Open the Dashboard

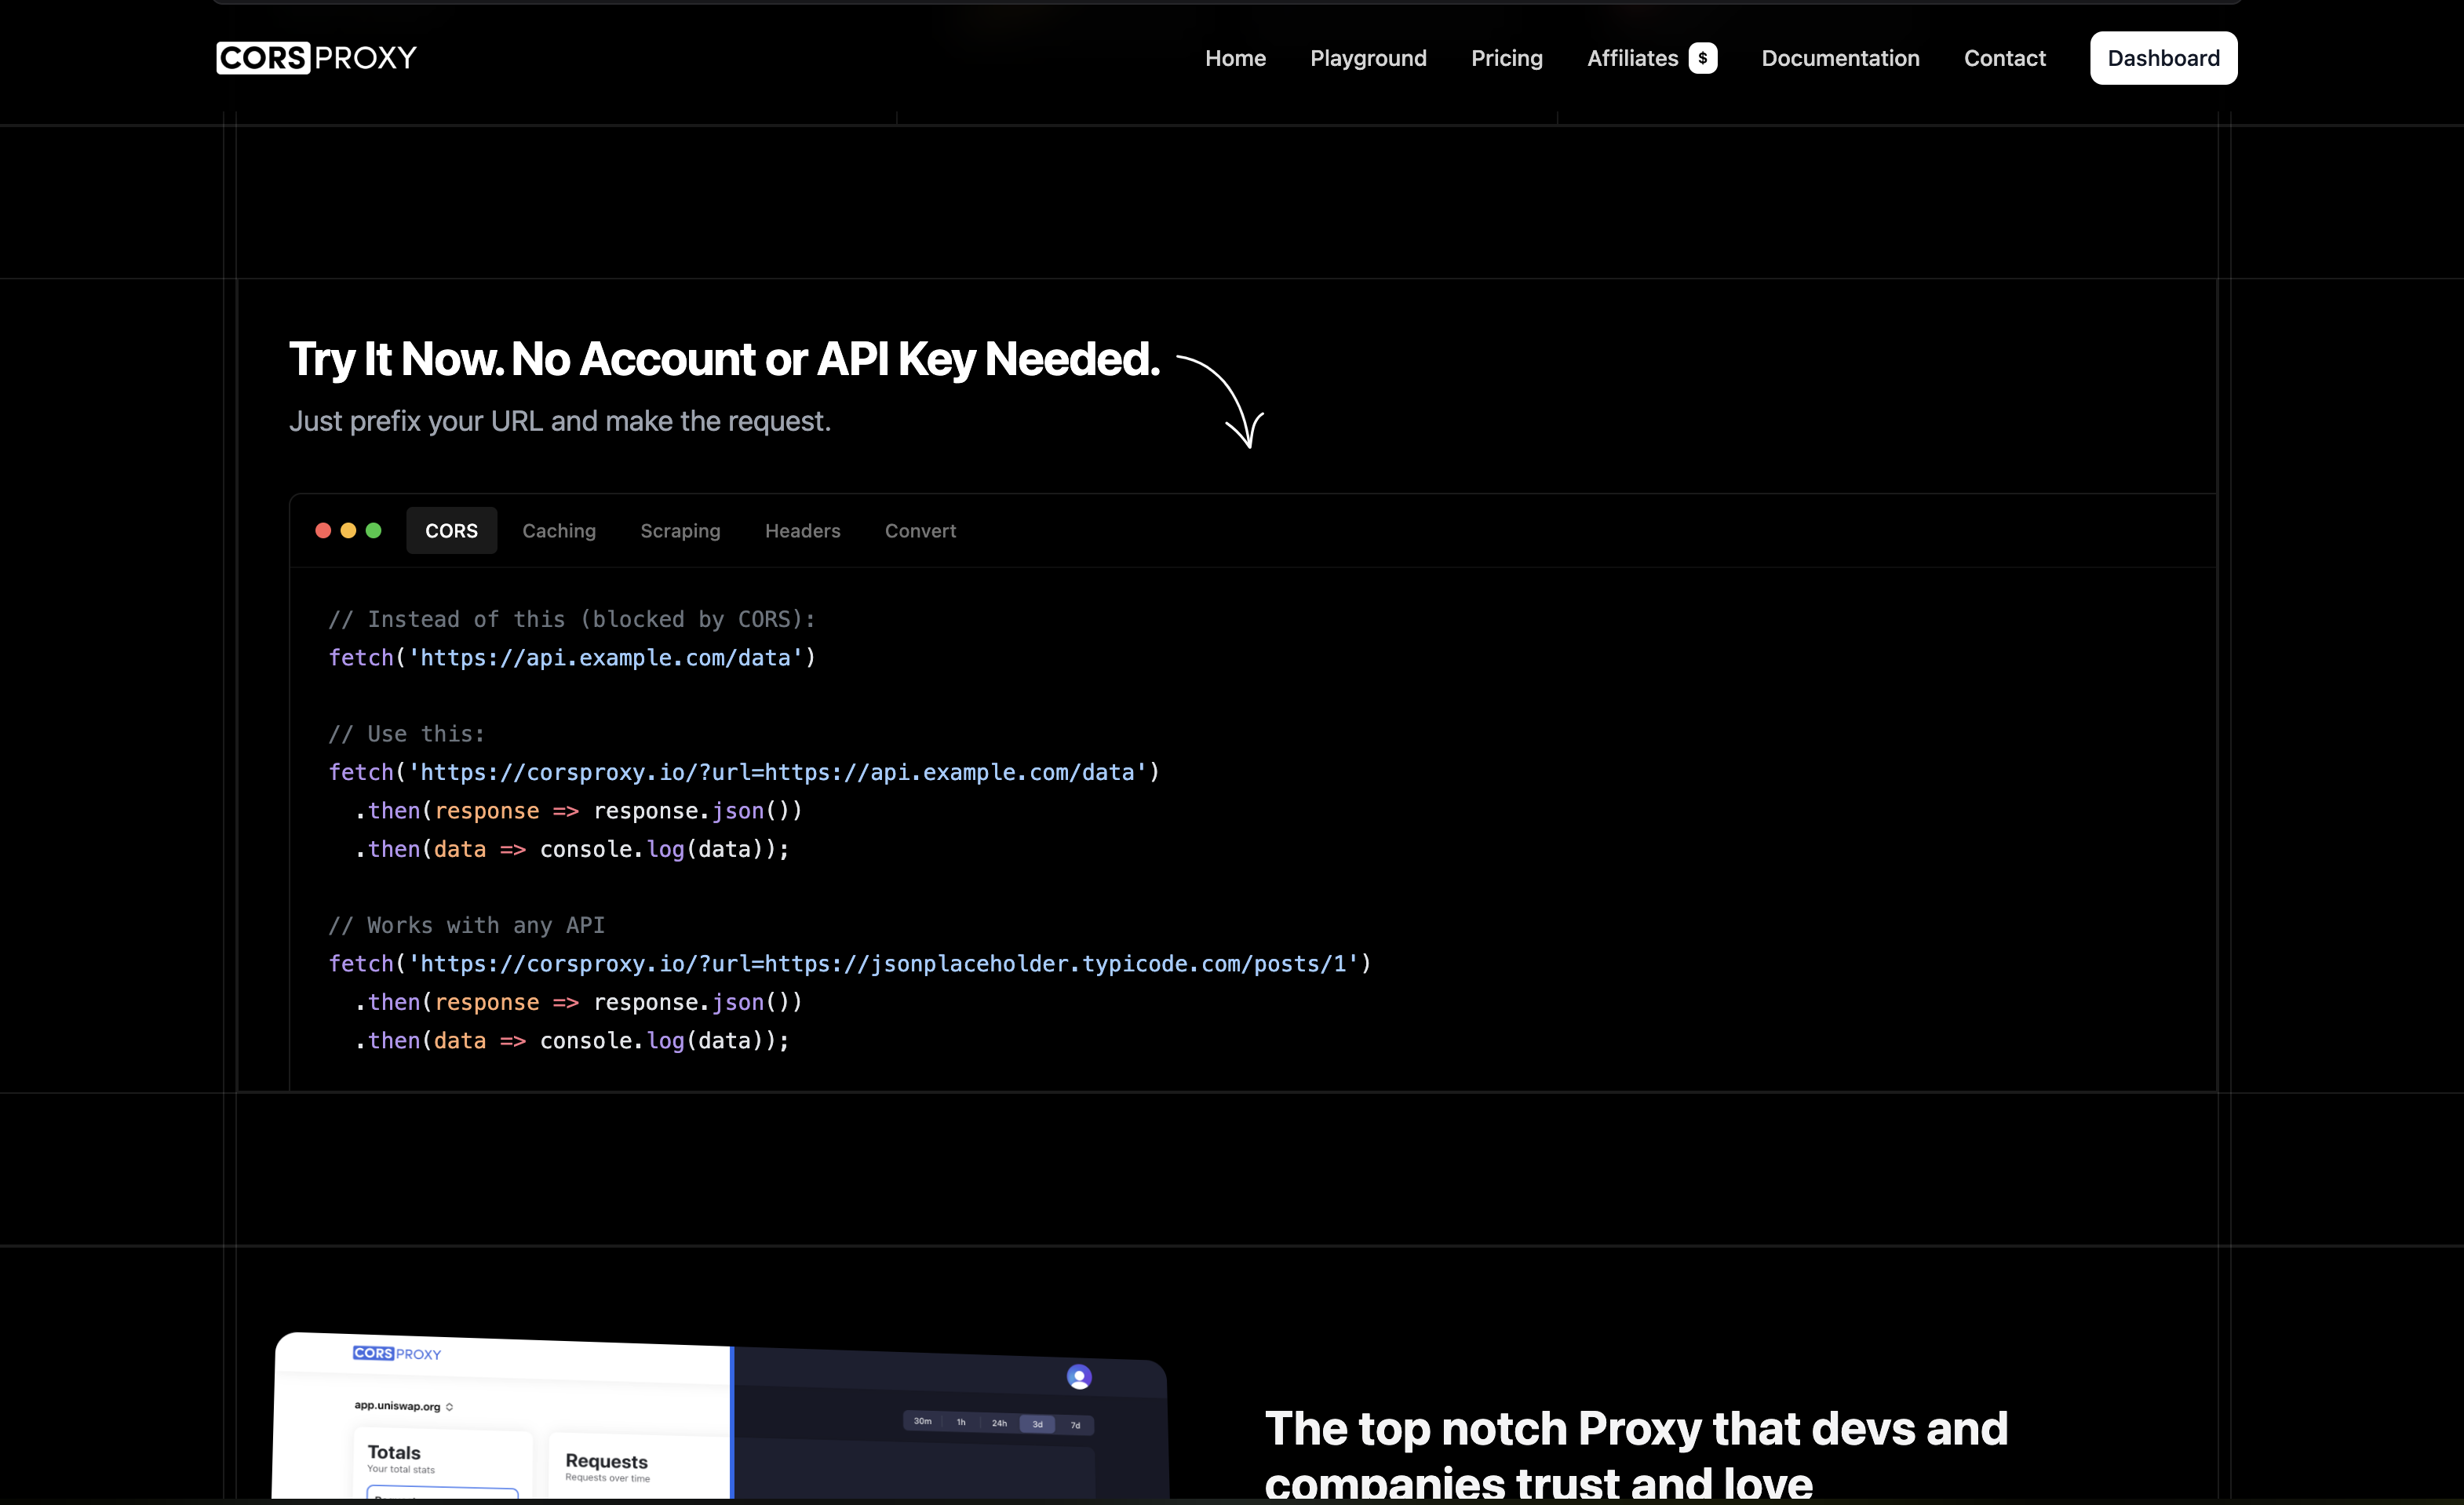(2162, 57)
